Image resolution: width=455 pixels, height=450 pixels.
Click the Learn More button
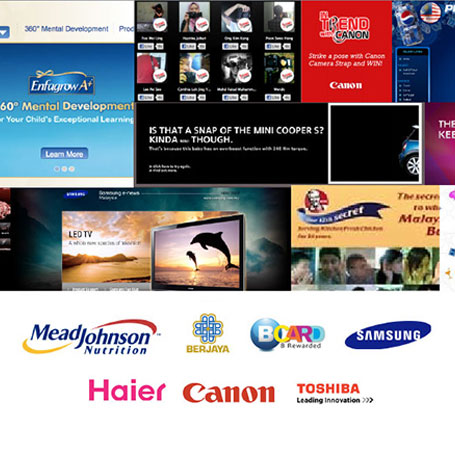click(x=64, y=154)
